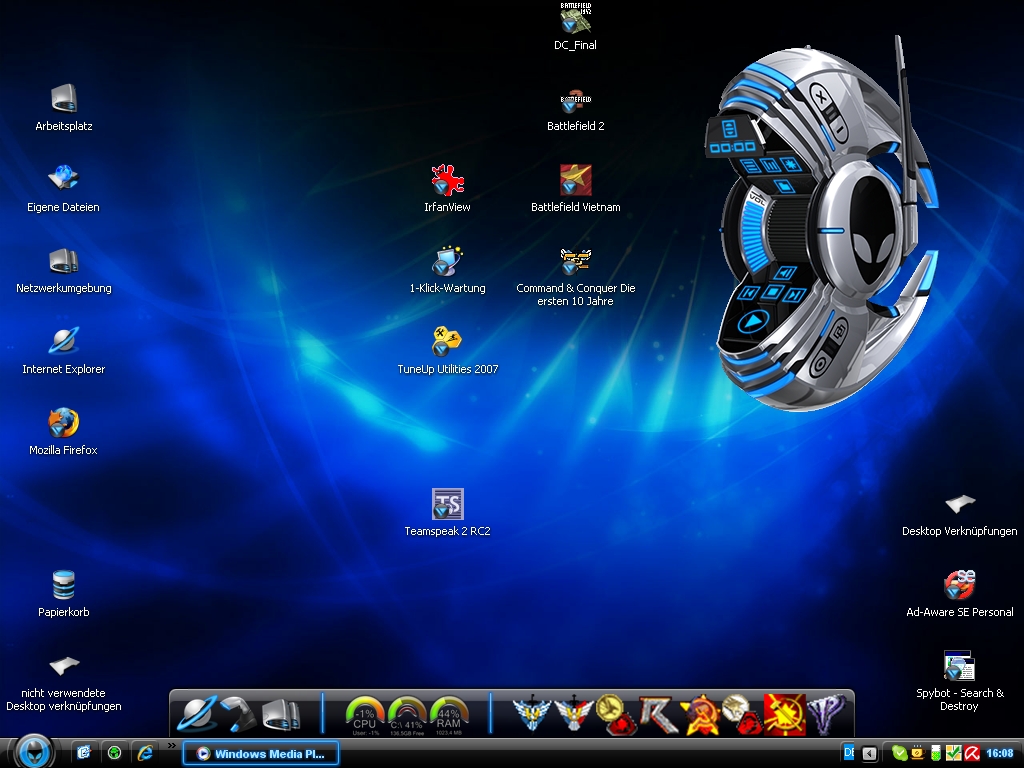Open the Eigene Dateien folder icon

tap(63, 189)
